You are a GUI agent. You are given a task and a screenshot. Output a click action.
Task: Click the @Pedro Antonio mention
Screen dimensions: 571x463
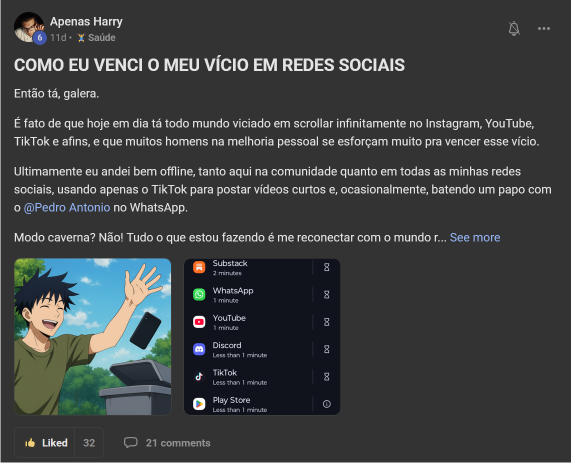pyautogui.click(x=67, y=208)
